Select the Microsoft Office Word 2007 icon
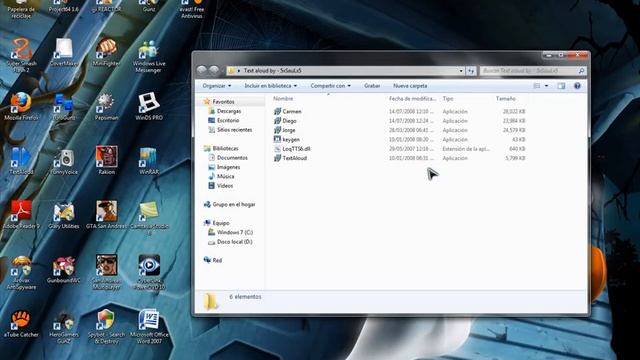640x360 pixels. pyautogui.click(x=149, y=326)
